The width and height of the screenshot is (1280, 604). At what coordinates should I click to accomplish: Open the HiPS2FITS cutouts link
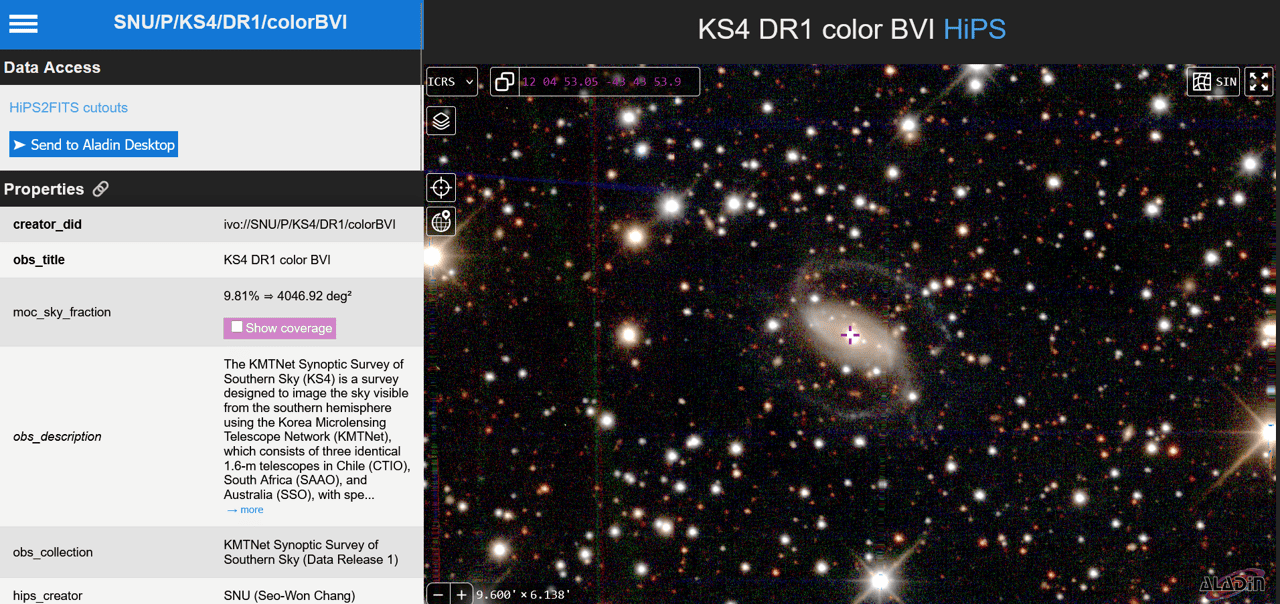coord(68,108)
